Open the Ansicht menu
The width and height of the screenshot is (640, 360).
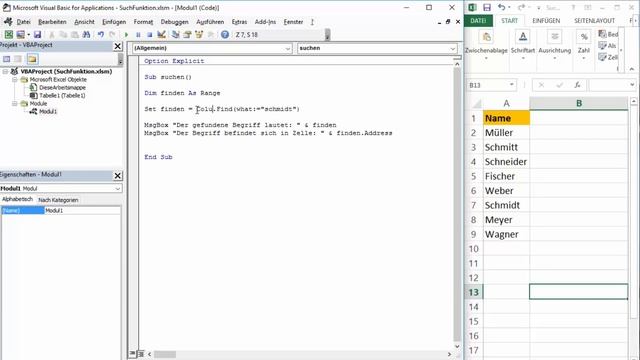coord(84,22)
